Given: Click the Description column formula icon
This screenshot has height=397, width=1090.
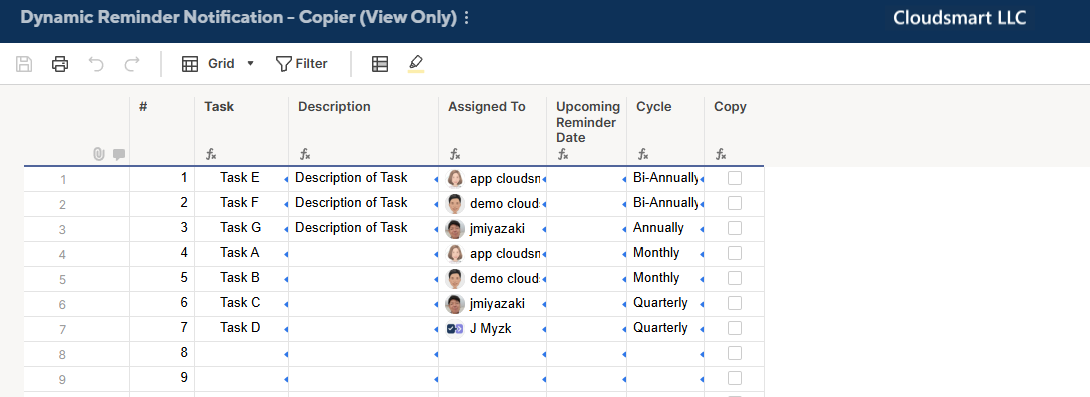Looking at the screenshot, I should point(304,154).
